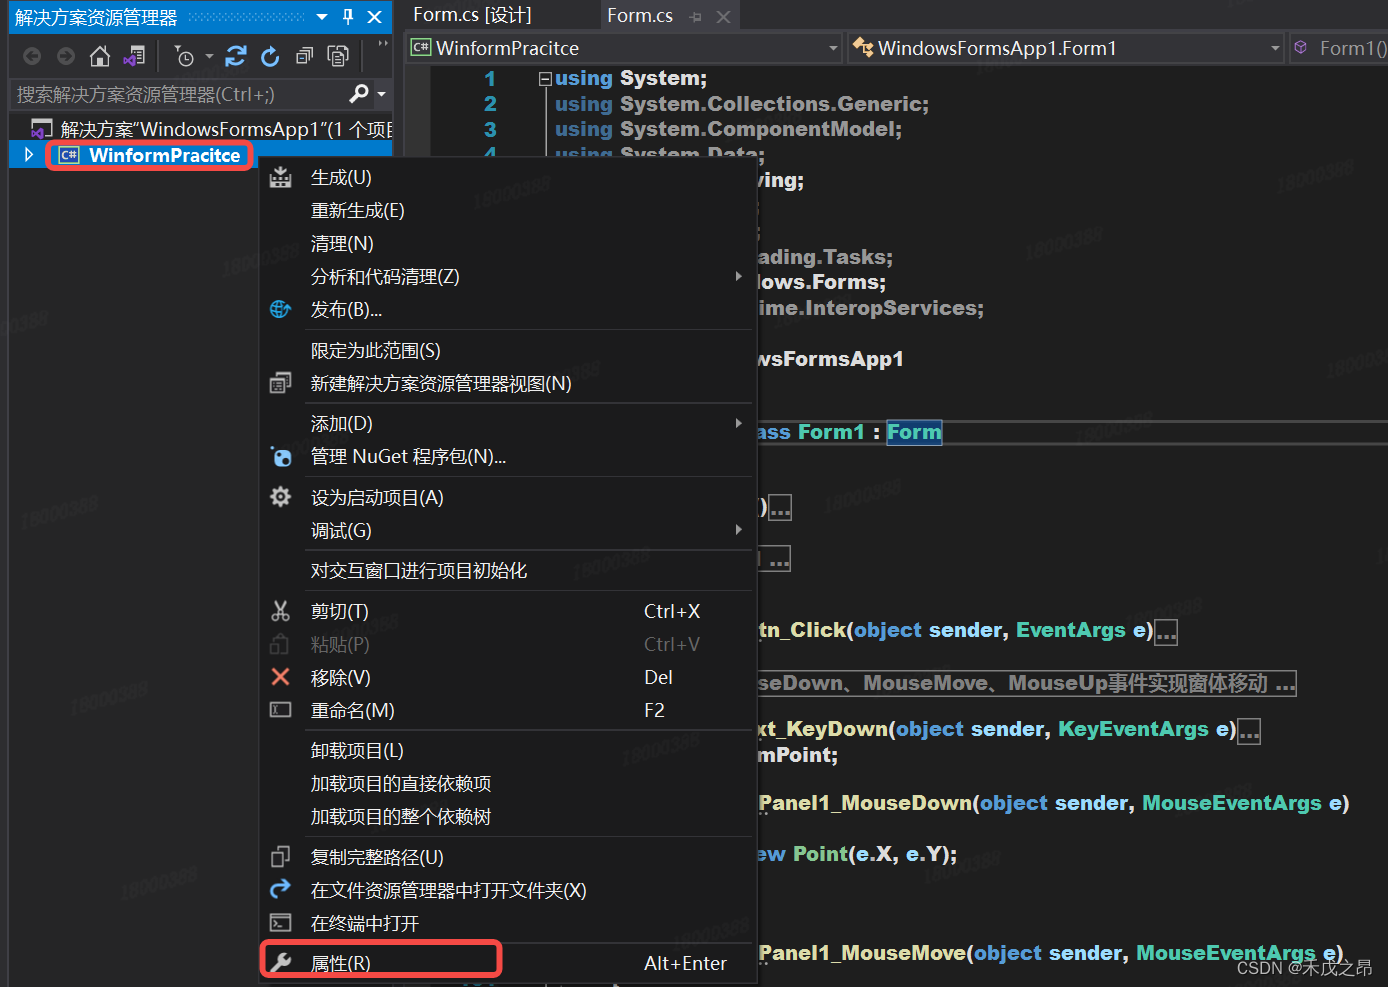Image resolution: width=1388 pixels, height=987 pixels.
Task: Collapse the using block at line 1
Action: coord(545,78)
